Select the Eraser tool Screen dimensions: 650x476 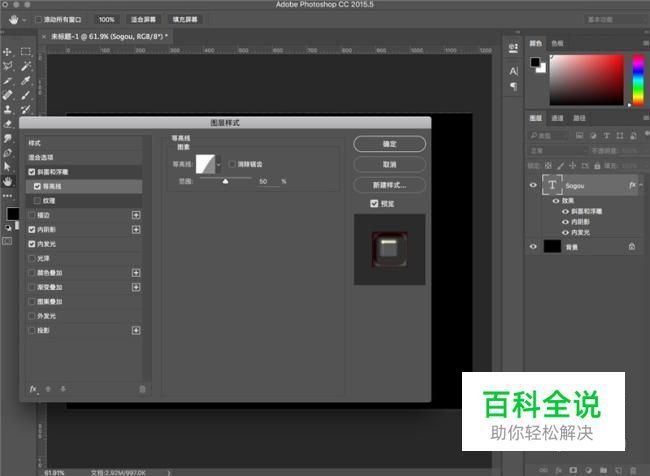(7, 124)
